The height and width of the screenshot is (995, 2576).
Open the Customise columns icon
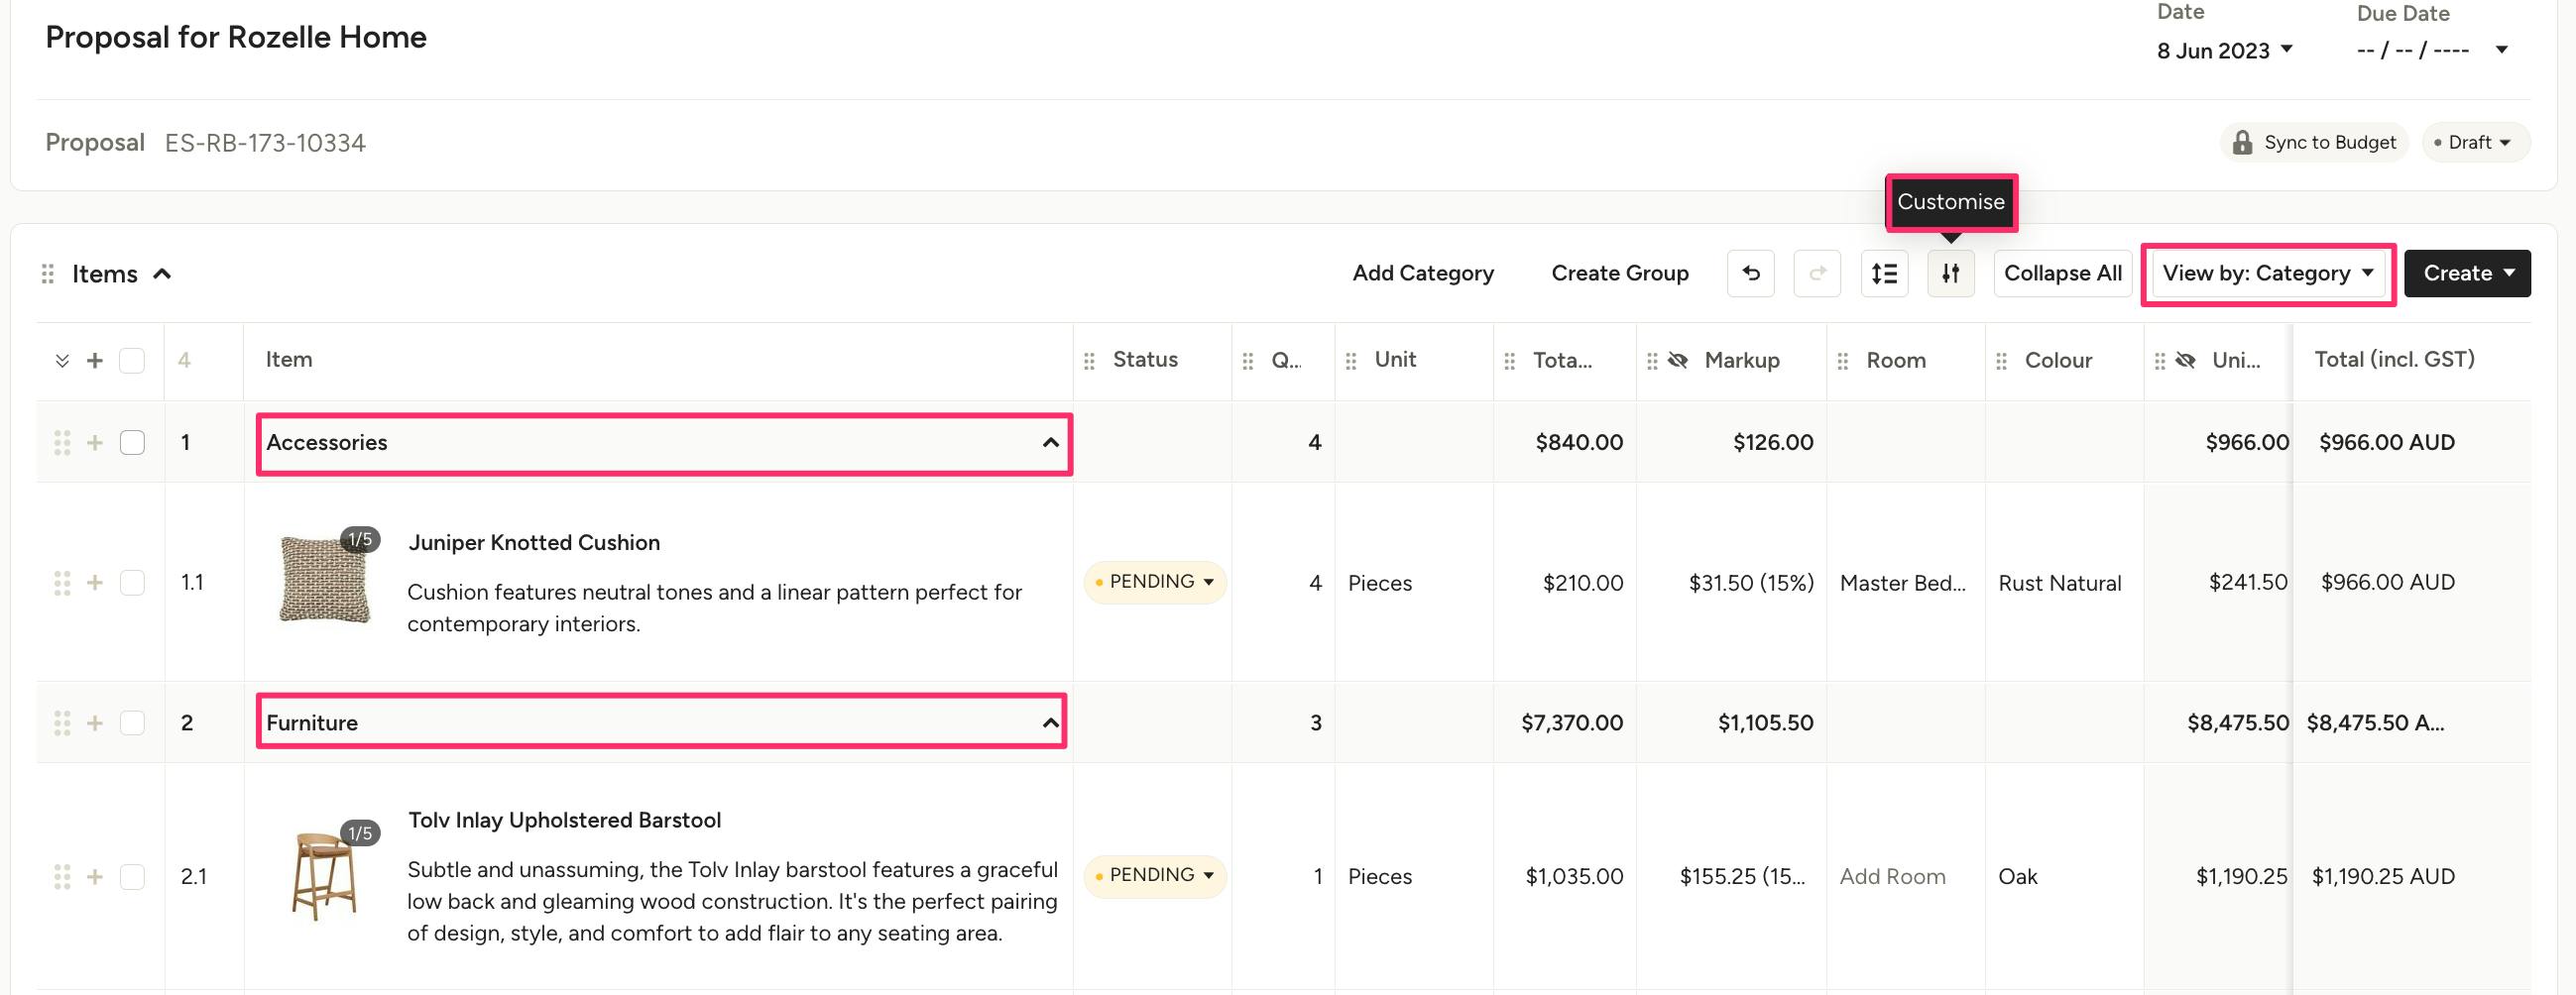(x=1950, y=273)
